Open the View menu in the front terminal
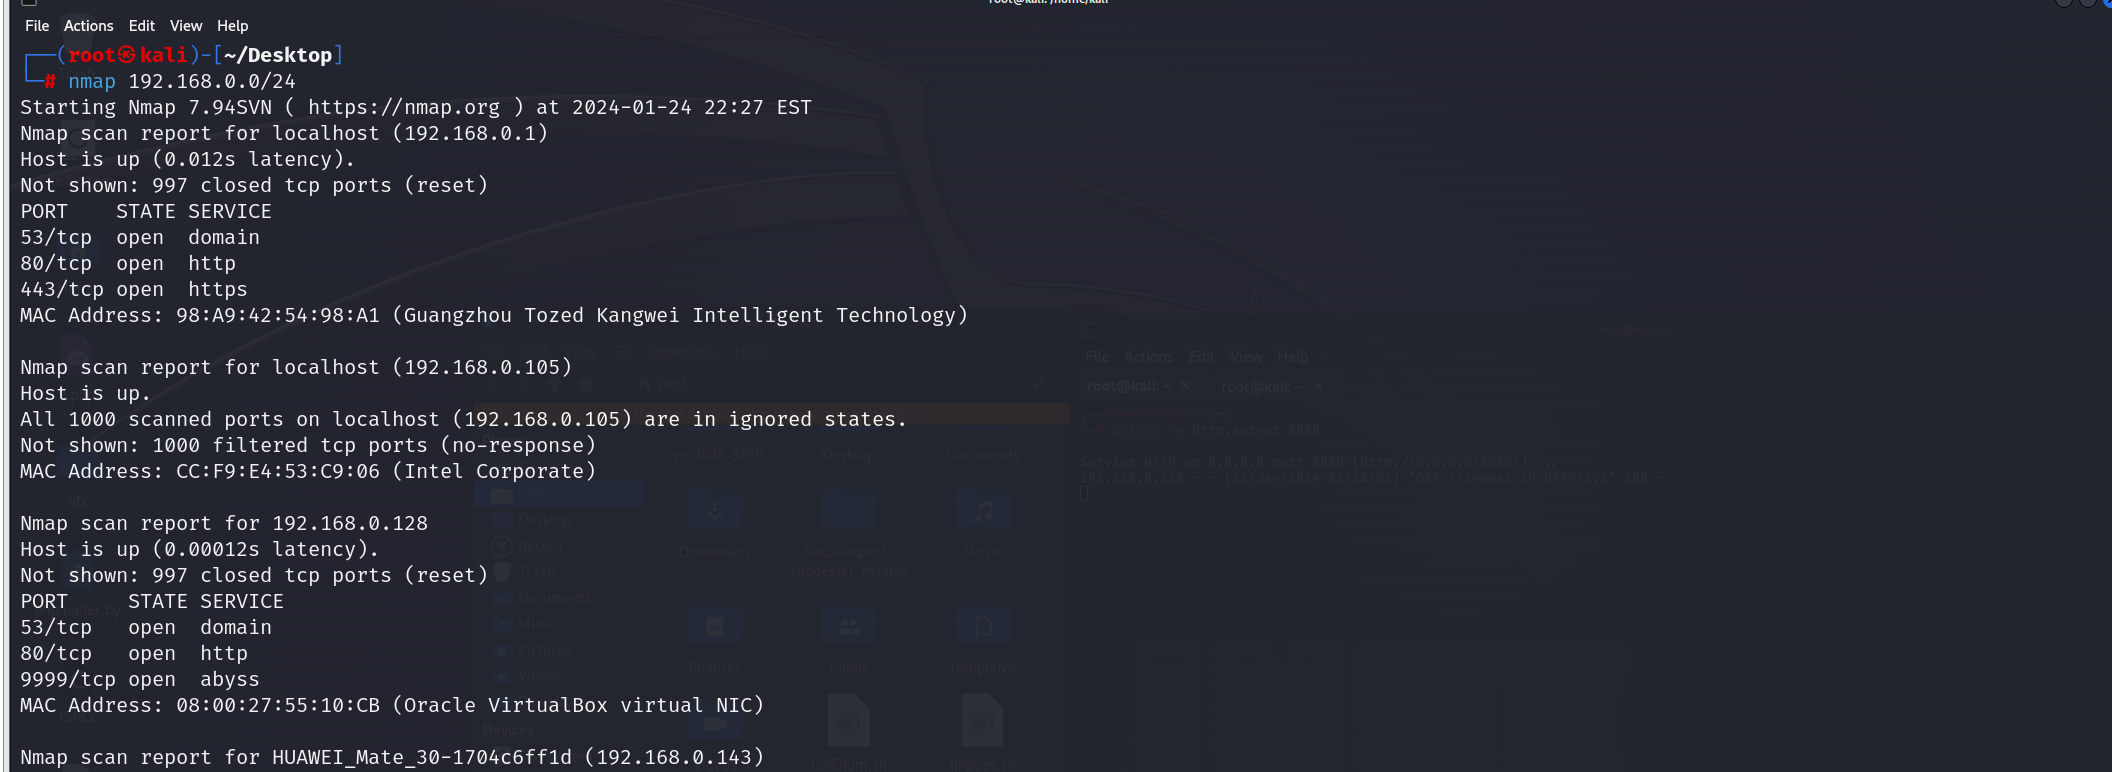The height and width of the screenshot is (772, 2112). pos(186,26)
